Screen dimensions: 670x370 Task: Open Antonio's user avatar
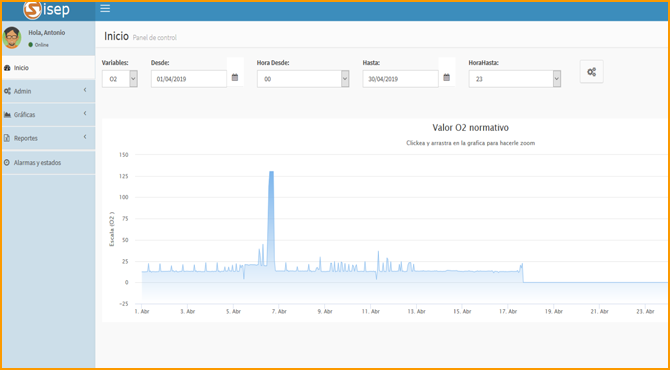(x=12, y=38)
